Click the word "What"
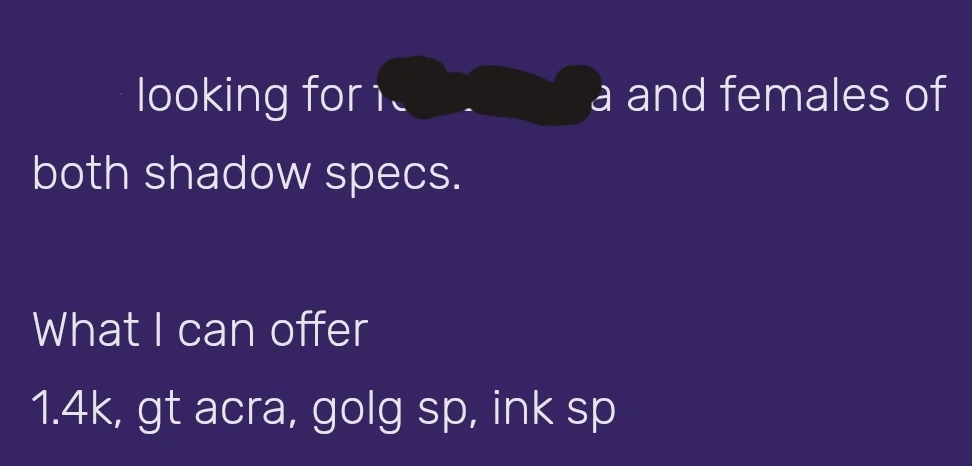This screenshot has width=972, height=466. coord(87,330)
